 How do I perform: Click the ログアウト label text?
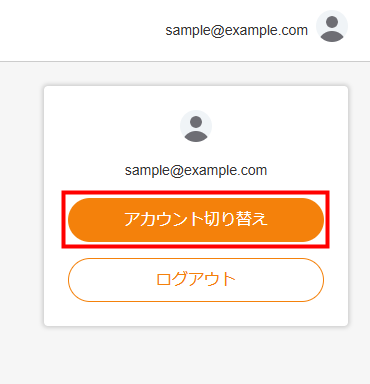pos(196,279)
